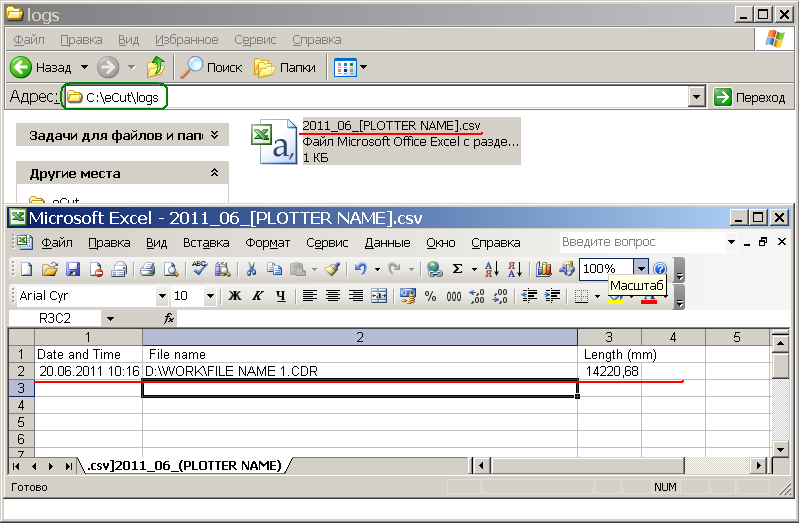Click Up folder icon in Explorer

[x=156, y=67]
